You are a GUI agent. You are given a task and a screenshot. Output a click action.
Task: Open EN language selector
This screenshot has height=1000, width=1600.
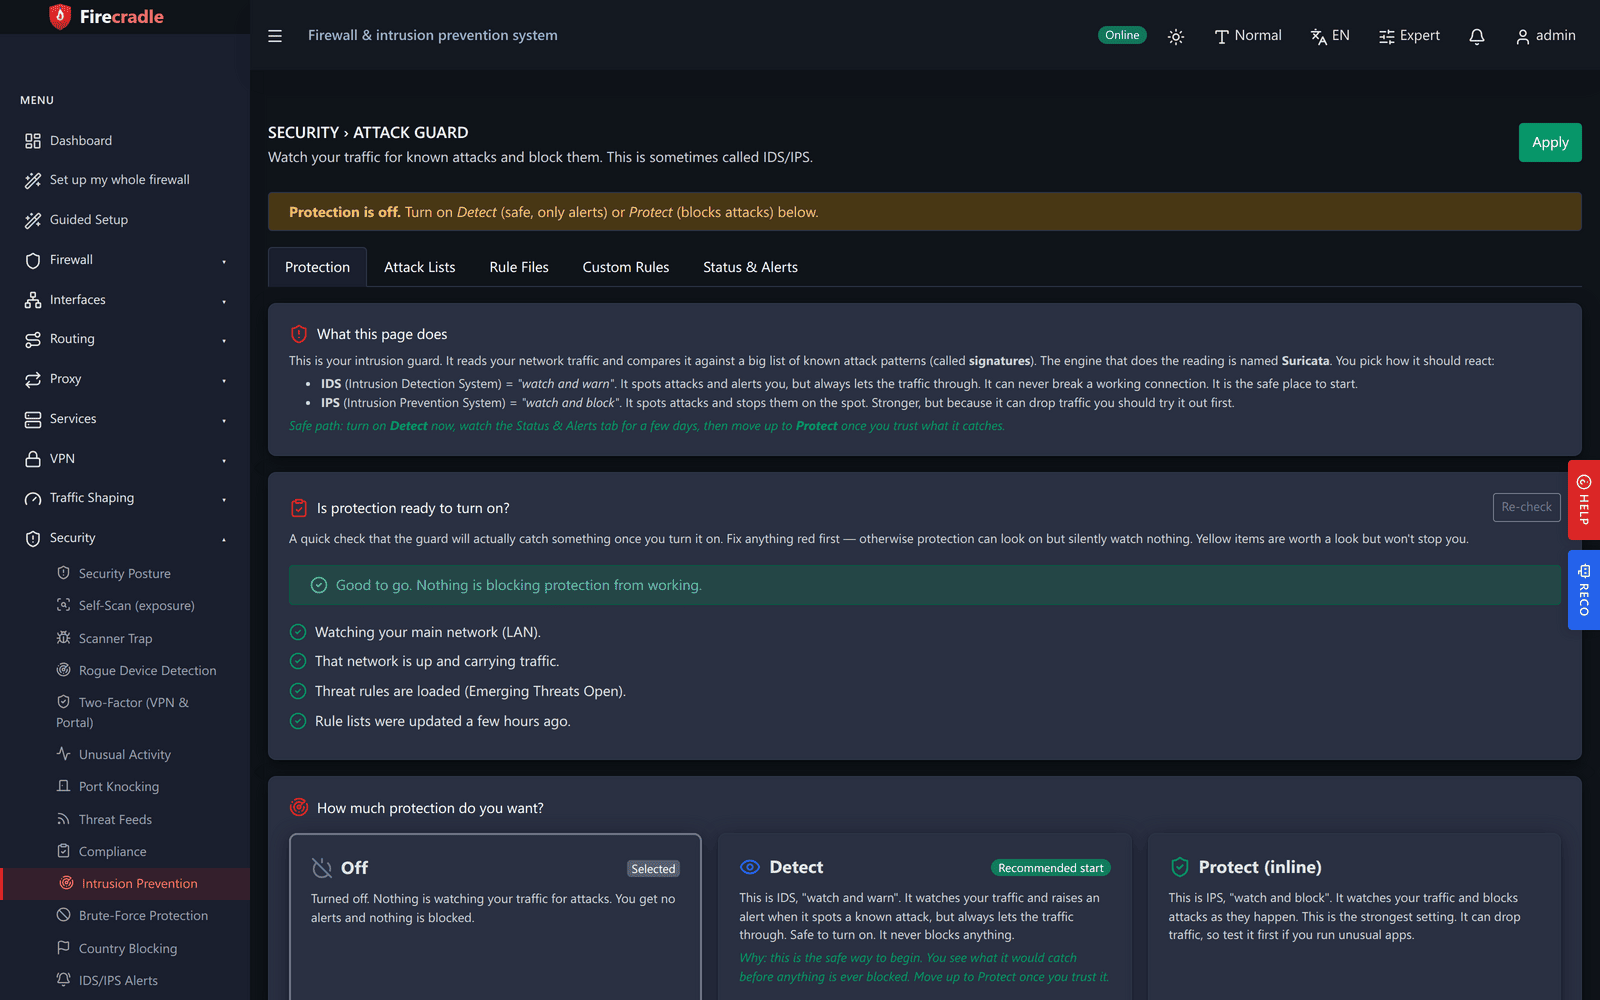coord(1330,36)
